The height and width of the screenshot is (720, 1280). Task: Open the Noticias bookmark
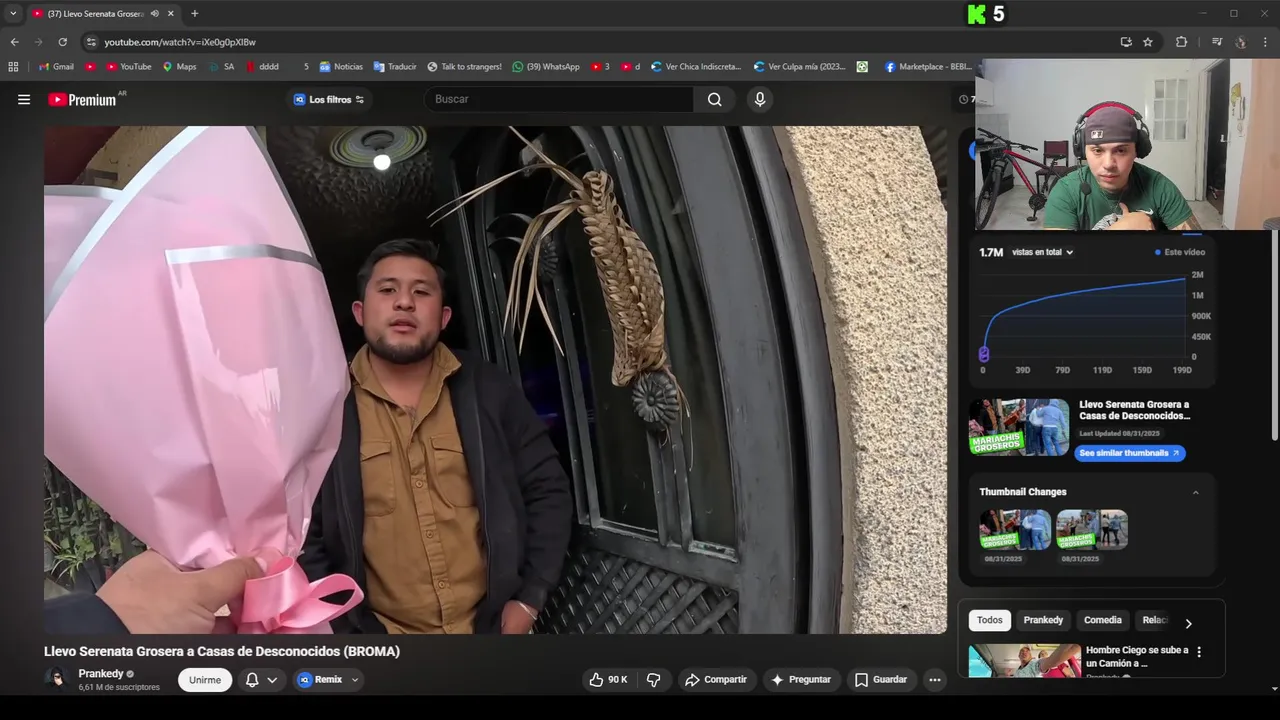(x=341, y=67)
